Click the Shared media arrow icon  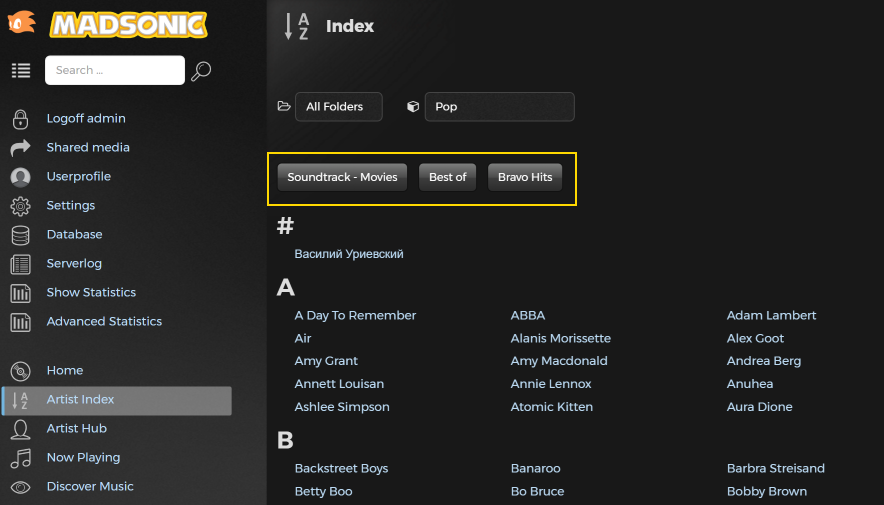[x=20, y=148]
